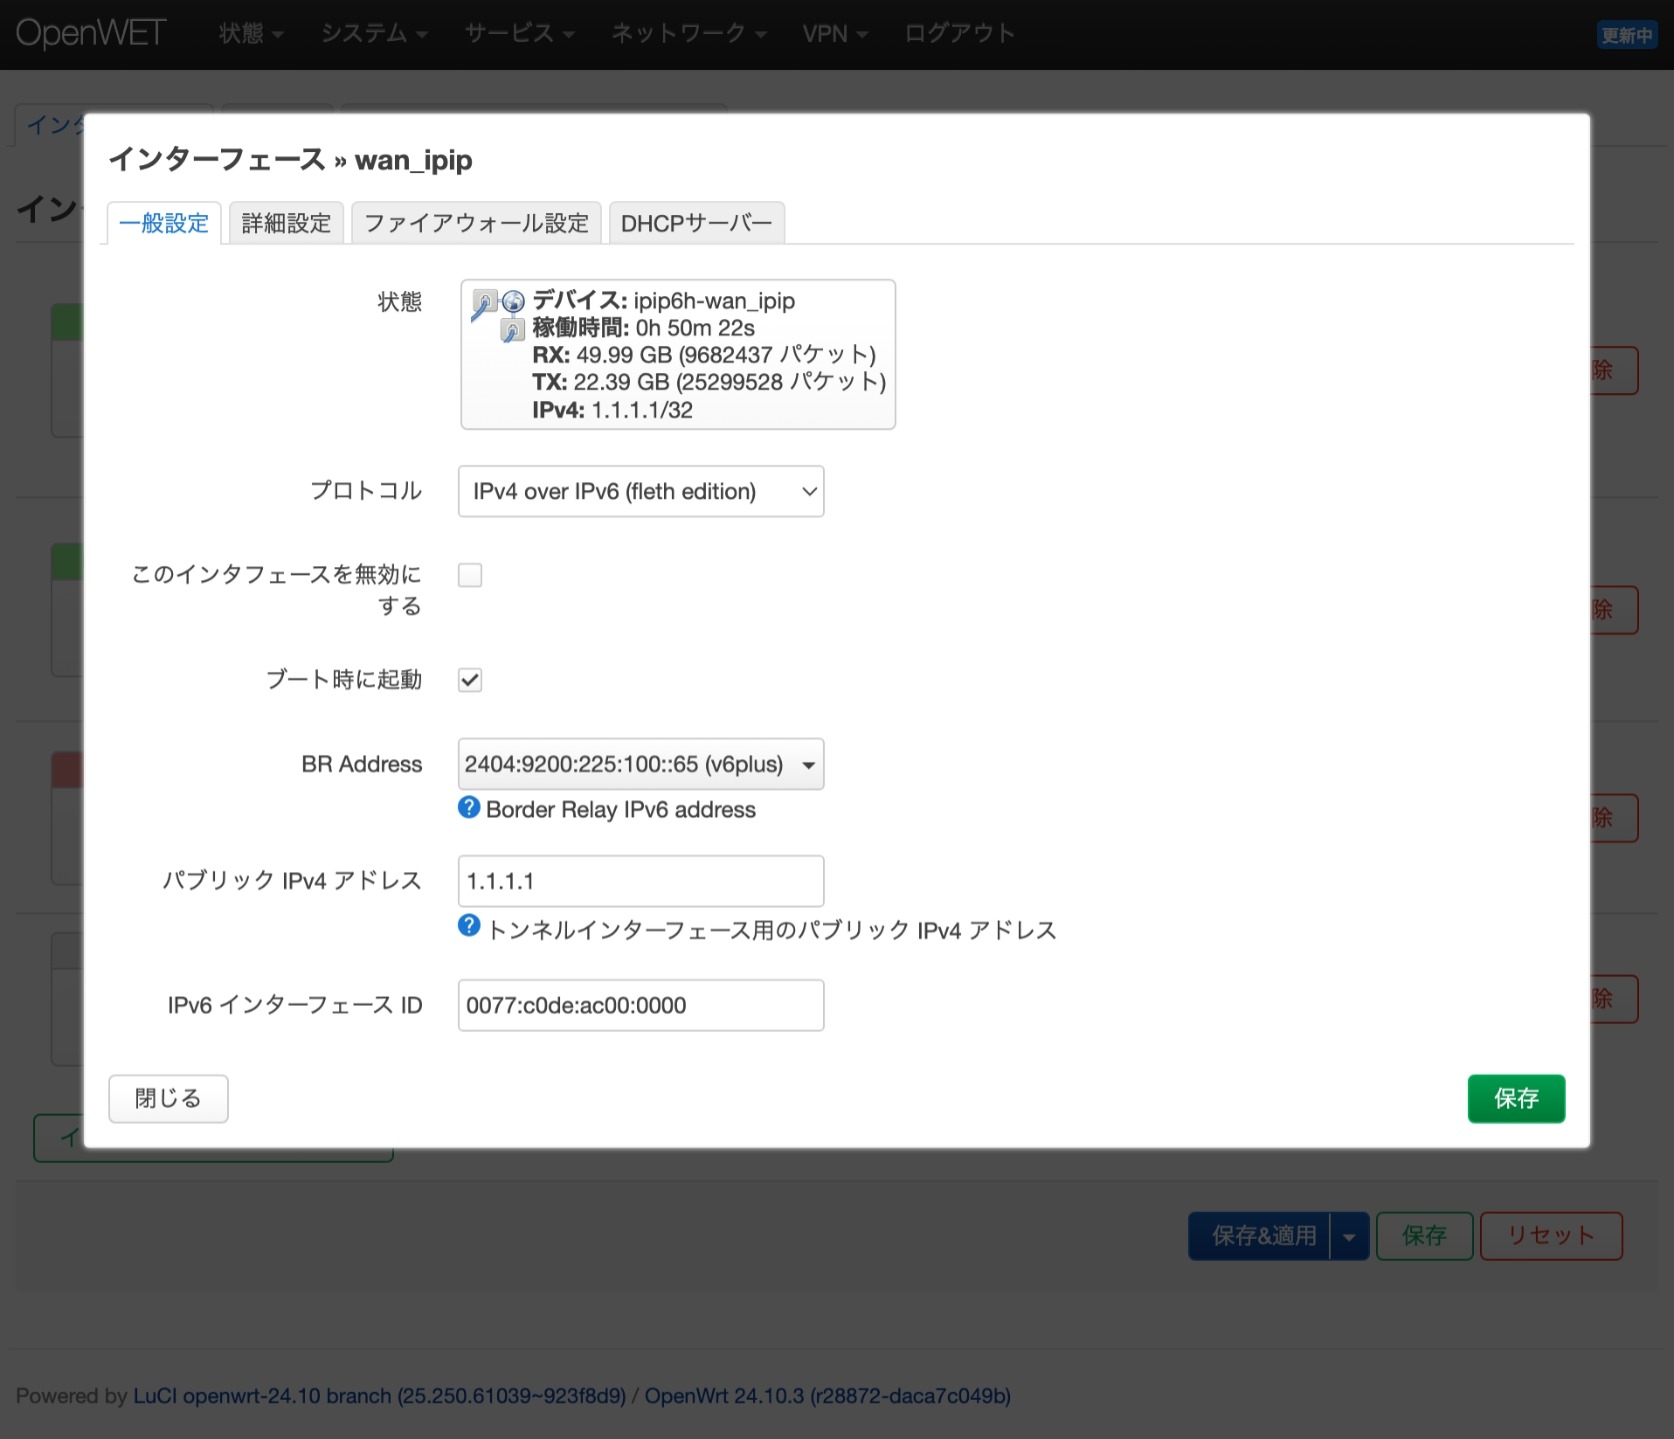Save settings with the green 保存 button
Image resolution: width=1674 pixels, height=1439 pixels.
click(1516, 1098)
